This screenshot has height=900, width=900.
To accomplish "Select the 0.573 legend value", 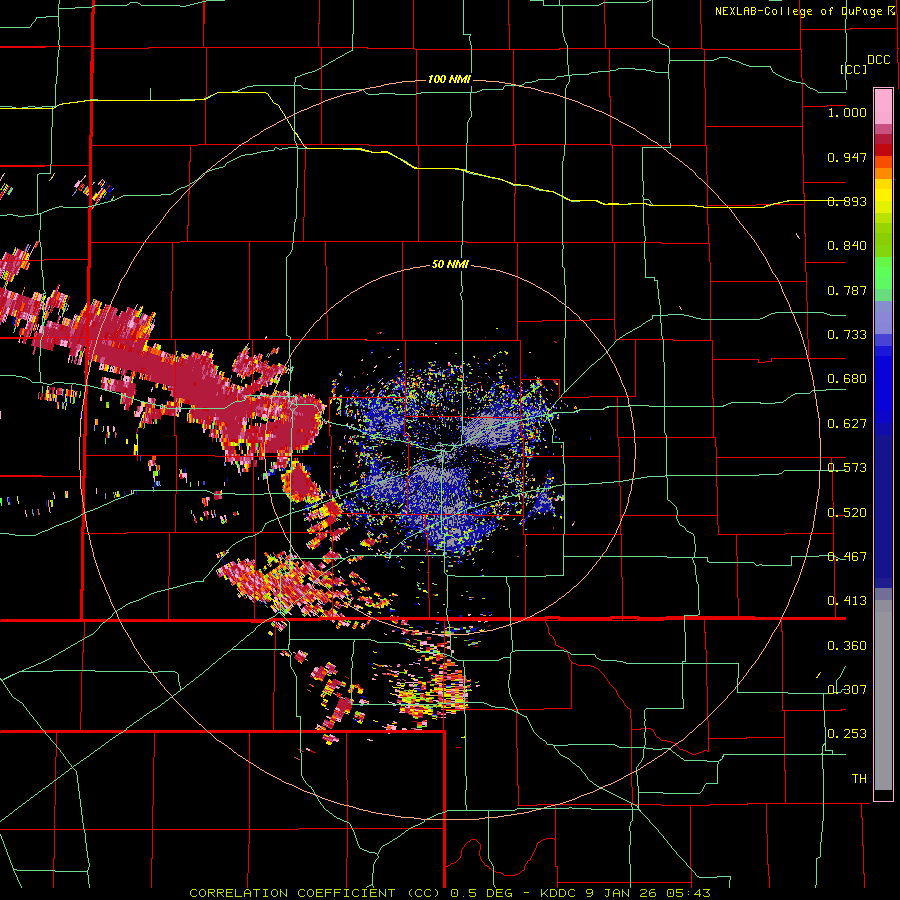I will coord(847,468).
